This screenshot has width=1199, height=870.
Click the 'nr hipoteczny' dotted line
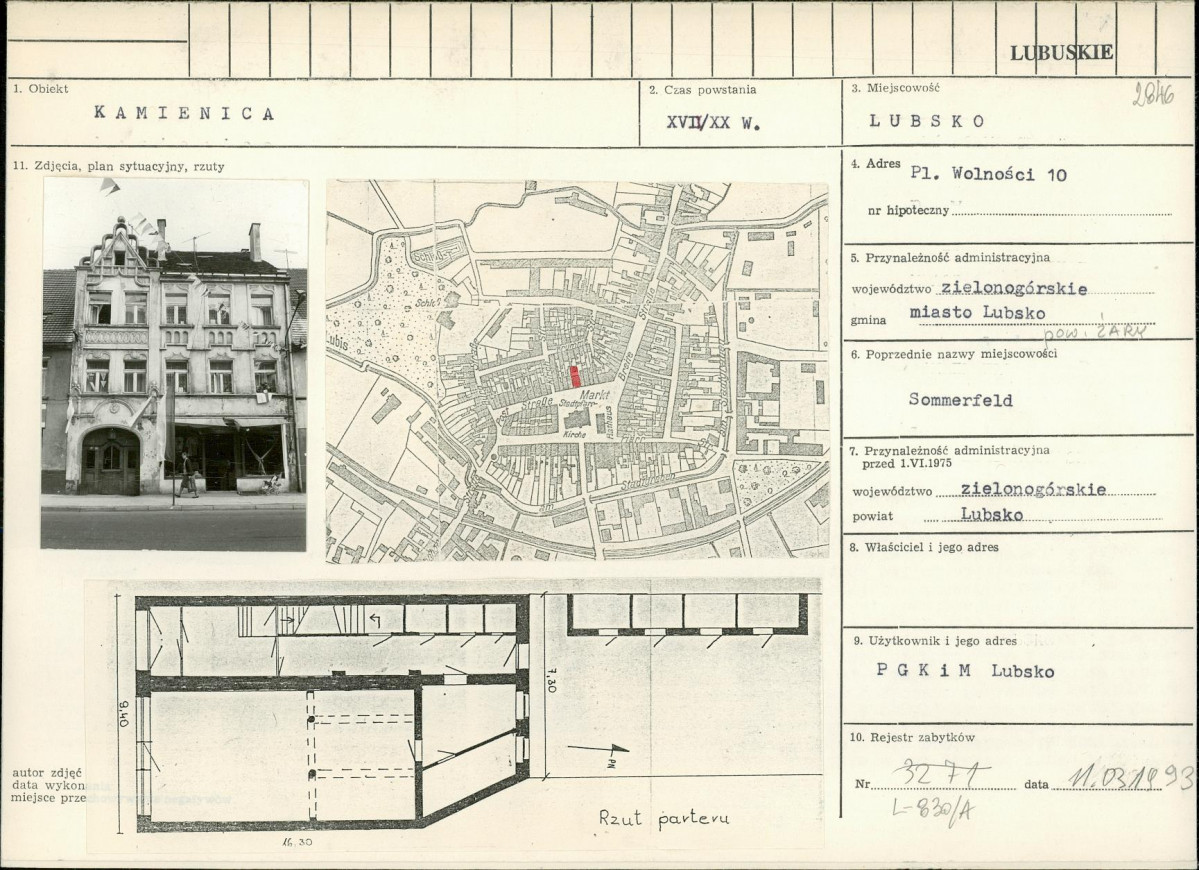pos(1061,212)
